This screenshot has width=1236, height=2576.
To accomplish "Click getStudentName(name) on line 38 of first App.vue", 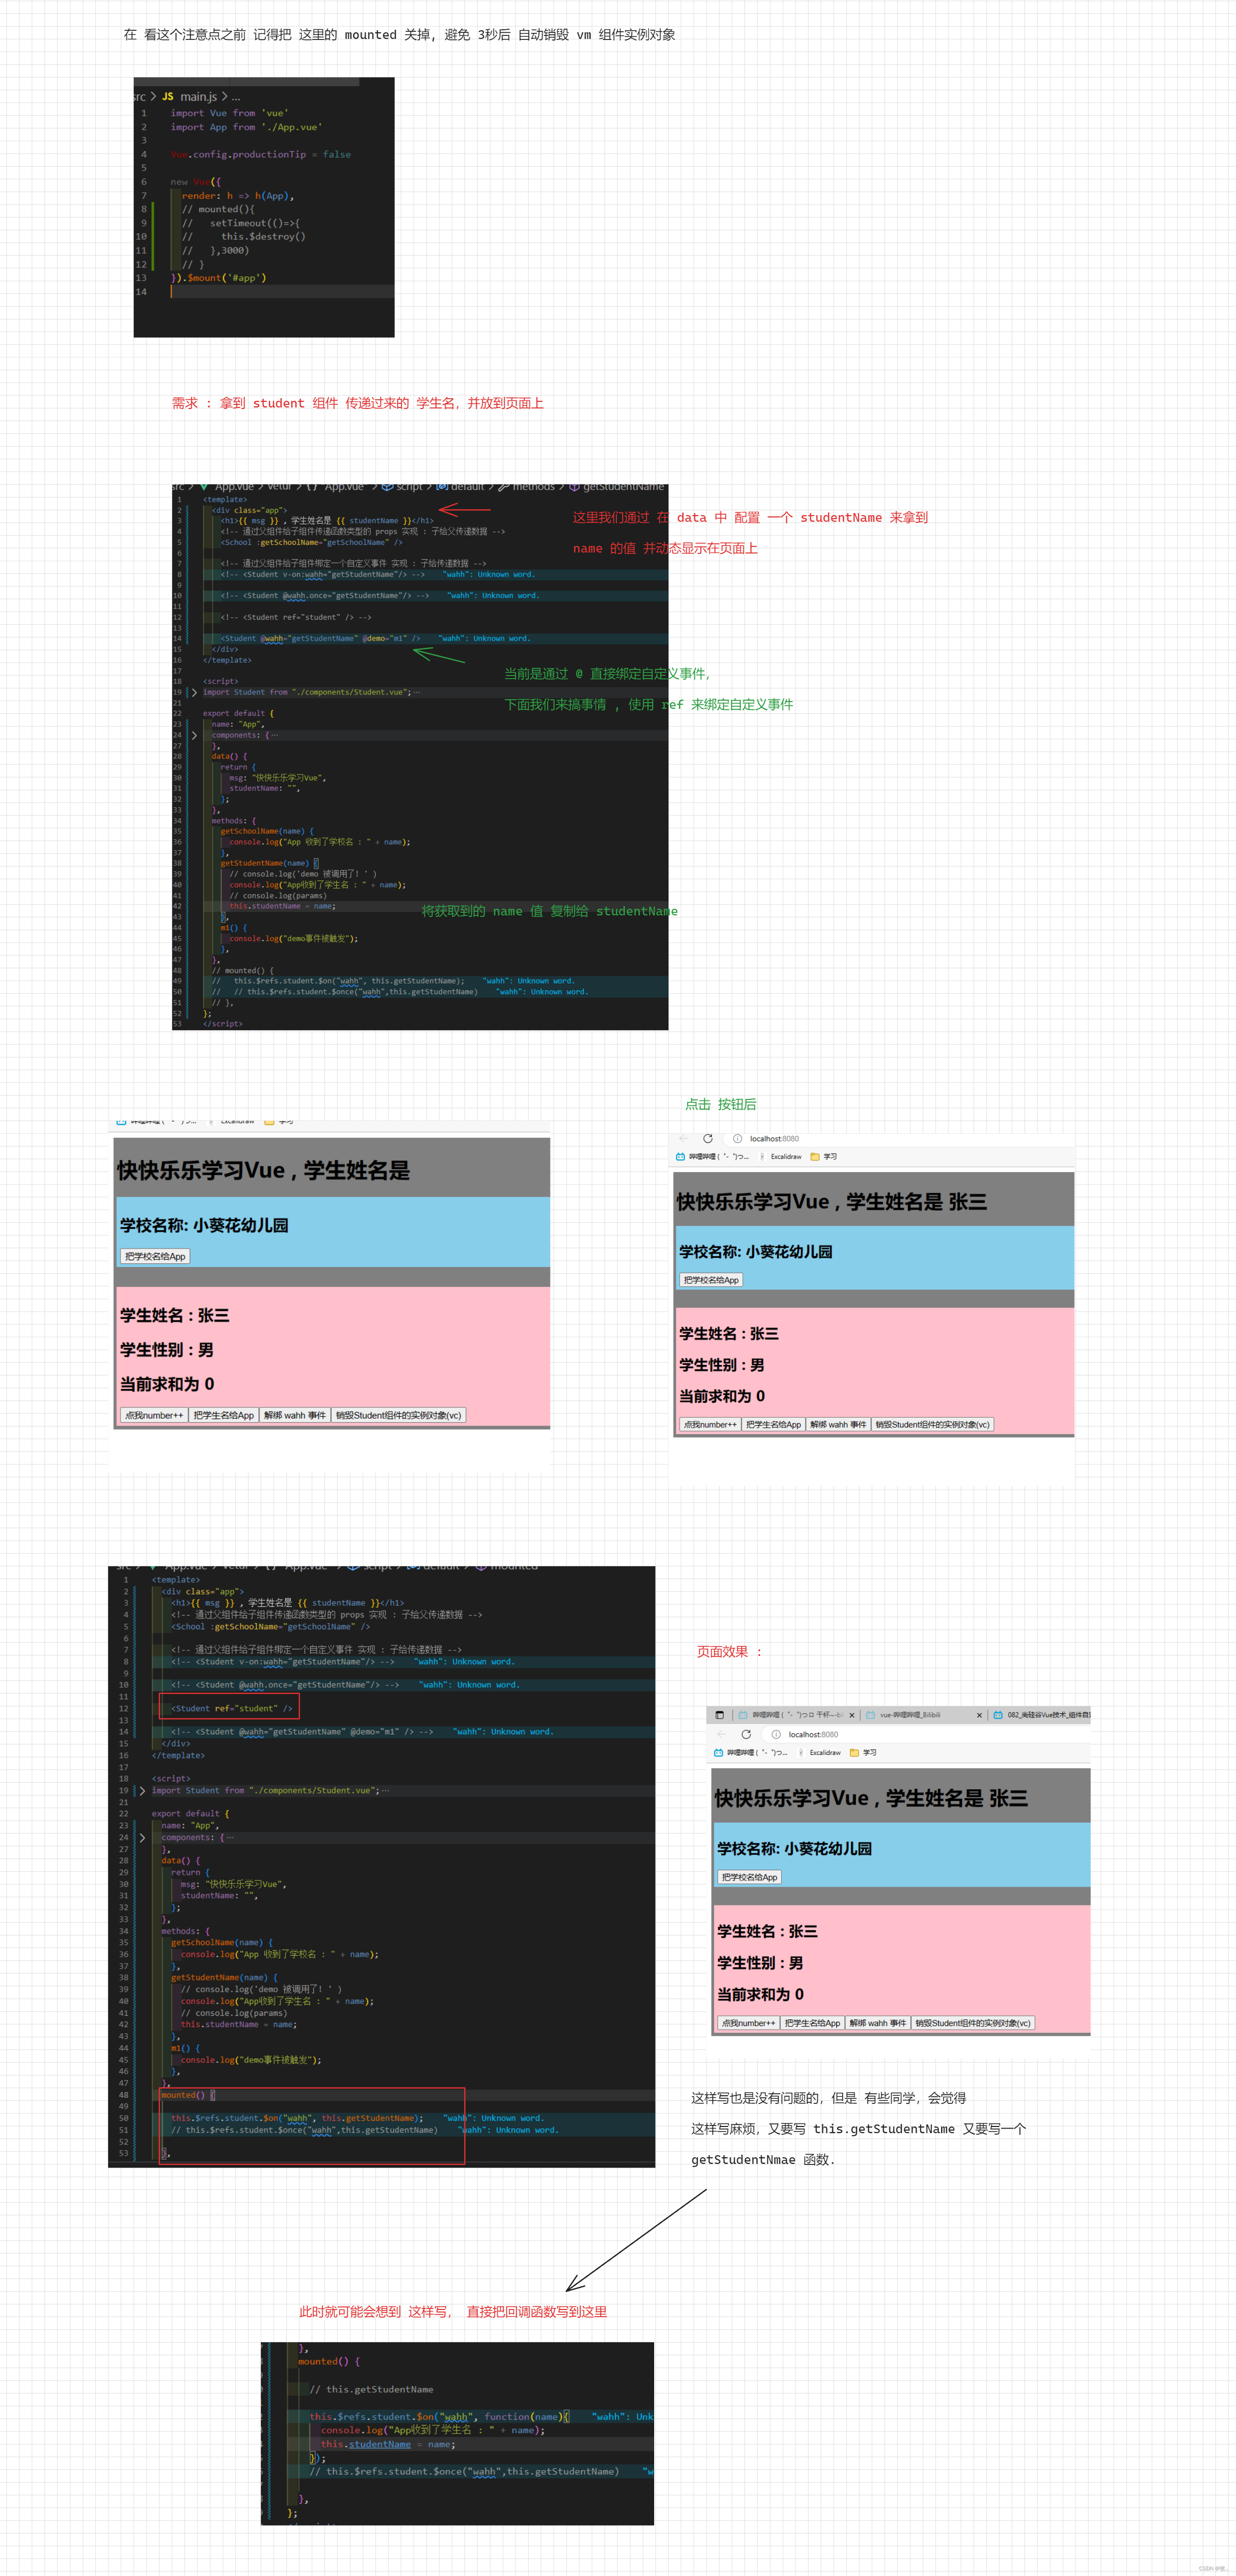I will [265, 863].
